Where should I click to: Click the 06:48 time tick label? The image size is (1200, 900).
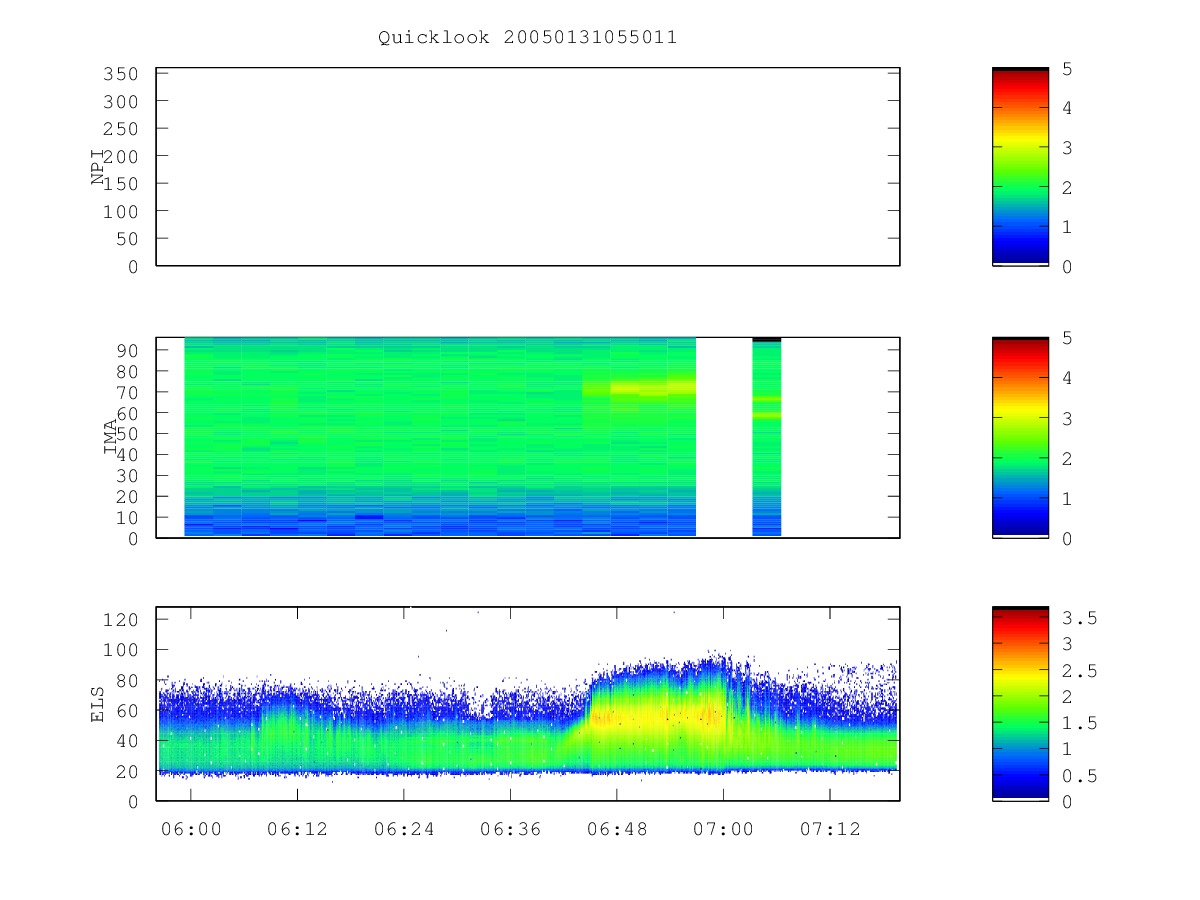coord(617,829)
